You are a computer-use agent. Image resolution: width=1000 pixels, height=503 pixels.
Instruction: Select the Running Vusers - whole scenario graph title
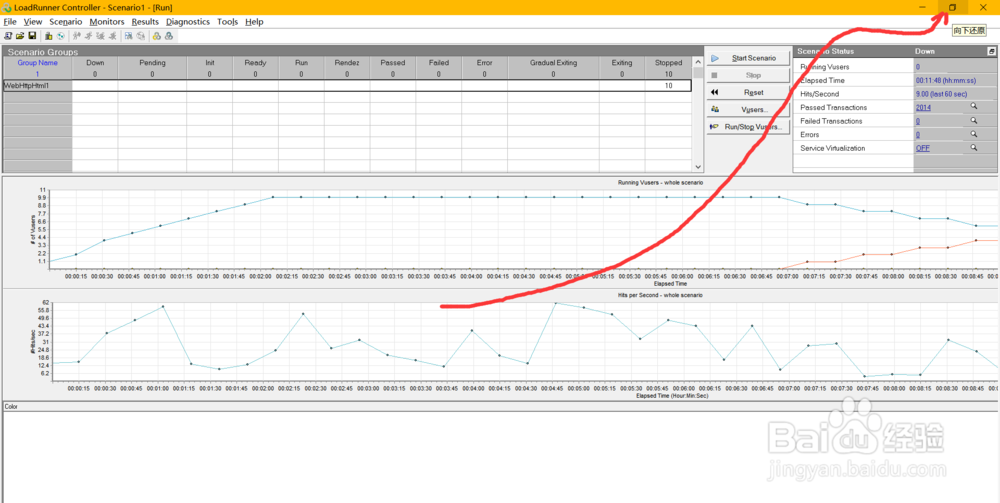tap(660, 182)
